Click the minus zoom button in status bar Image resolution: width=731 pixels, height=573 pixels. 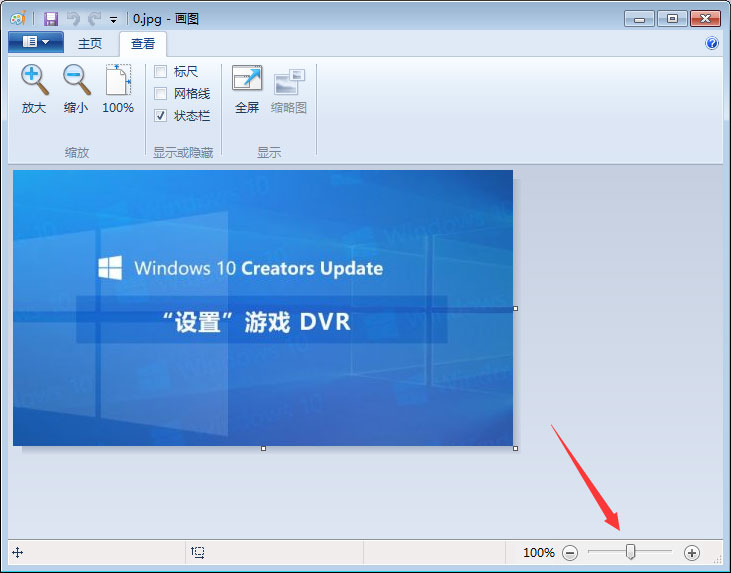click(x=570, y=552)
